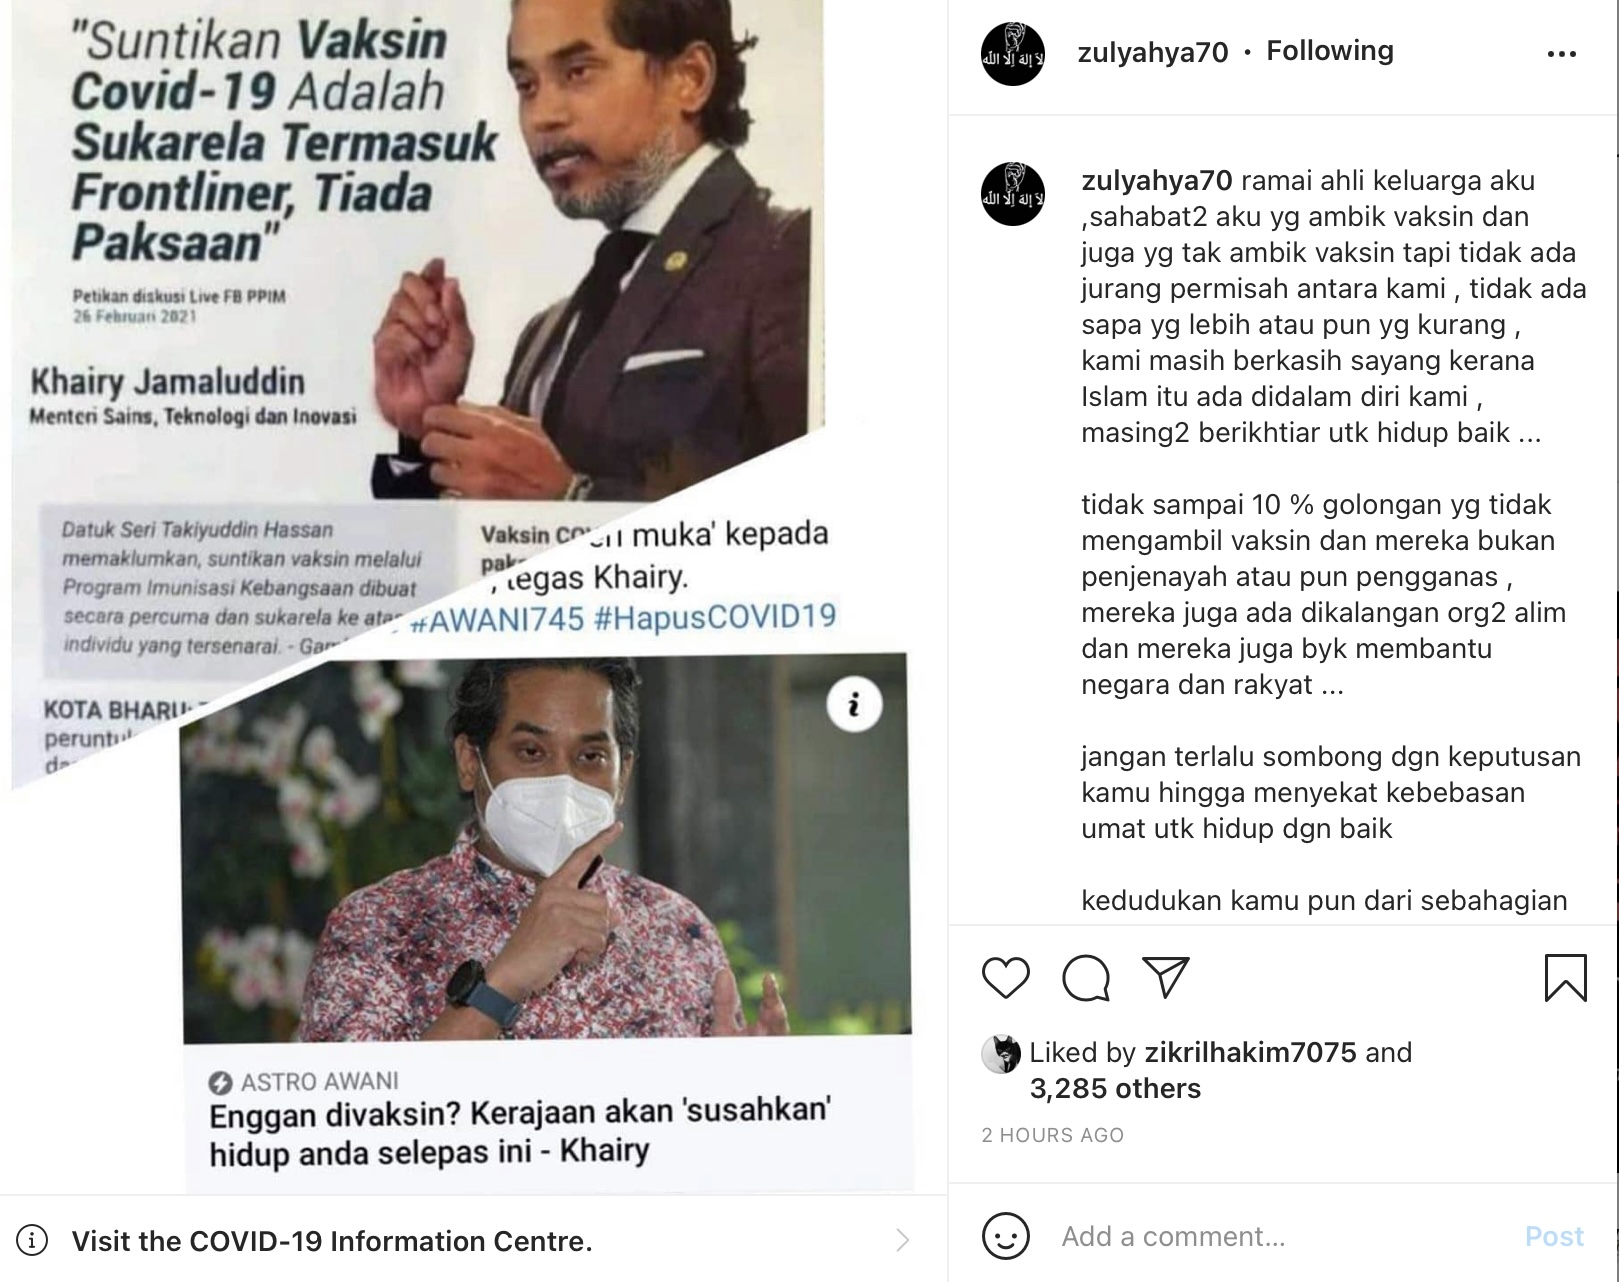The height and width of the screenshot is (1282, 1619).
Task: Open the Astro Awani news image of Khairy
Action: point(546,848)
